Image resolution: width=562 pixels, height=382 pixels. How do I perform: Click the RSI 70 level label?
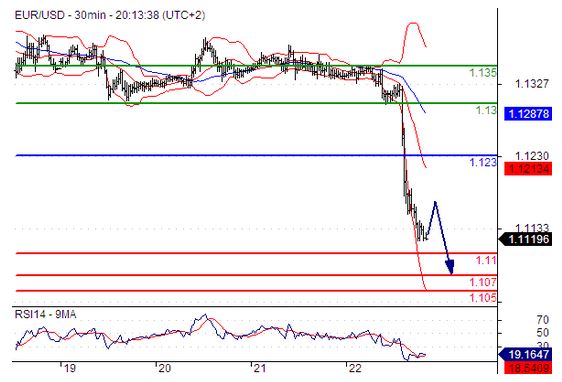click(543, 319)
